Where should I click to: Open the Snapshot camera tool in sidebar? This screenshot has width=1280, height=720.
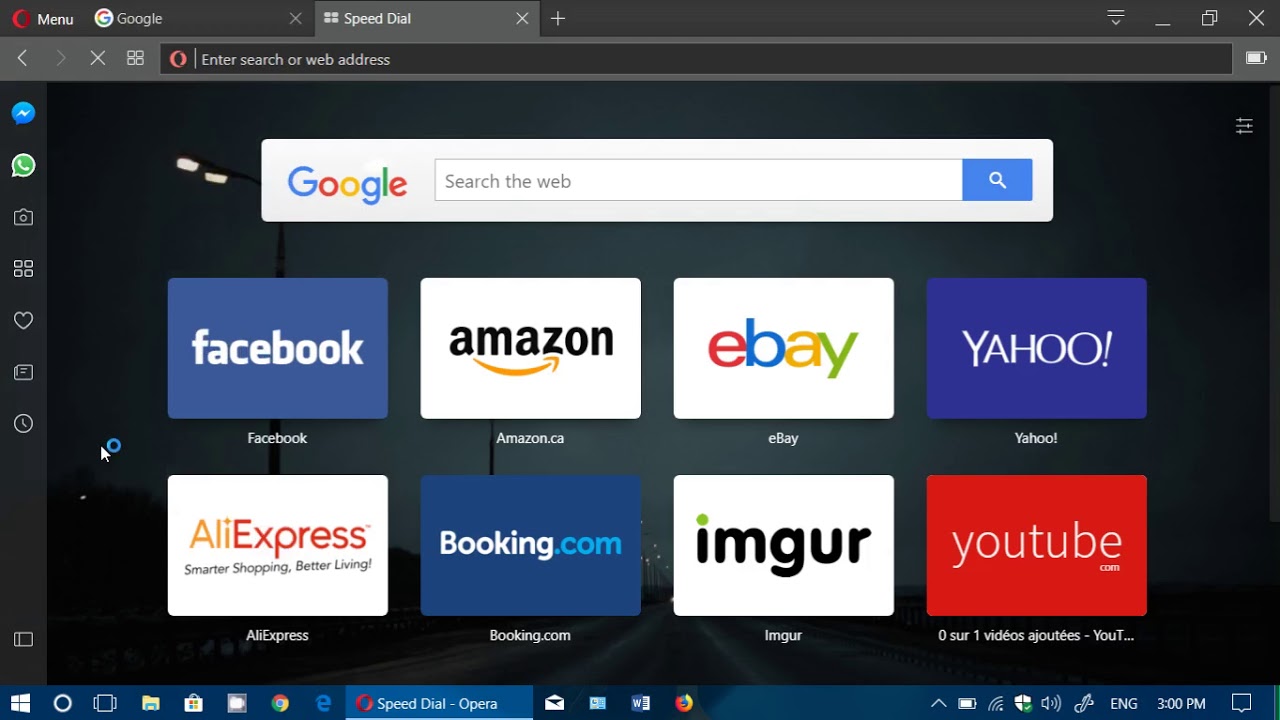pos(23,217)
